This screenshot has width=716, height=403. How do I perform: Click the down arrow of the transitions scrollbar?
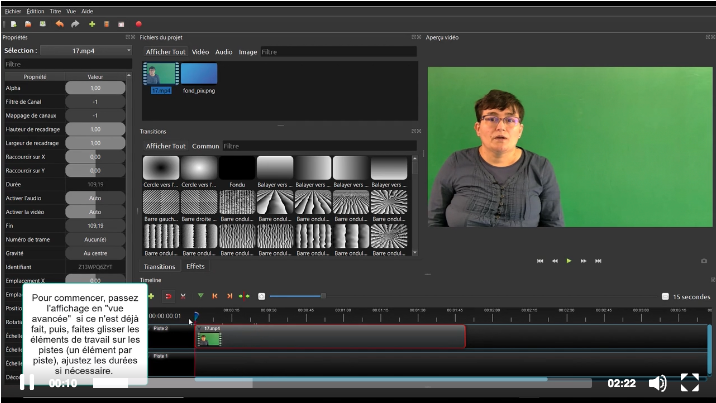[x=415, y=252]
